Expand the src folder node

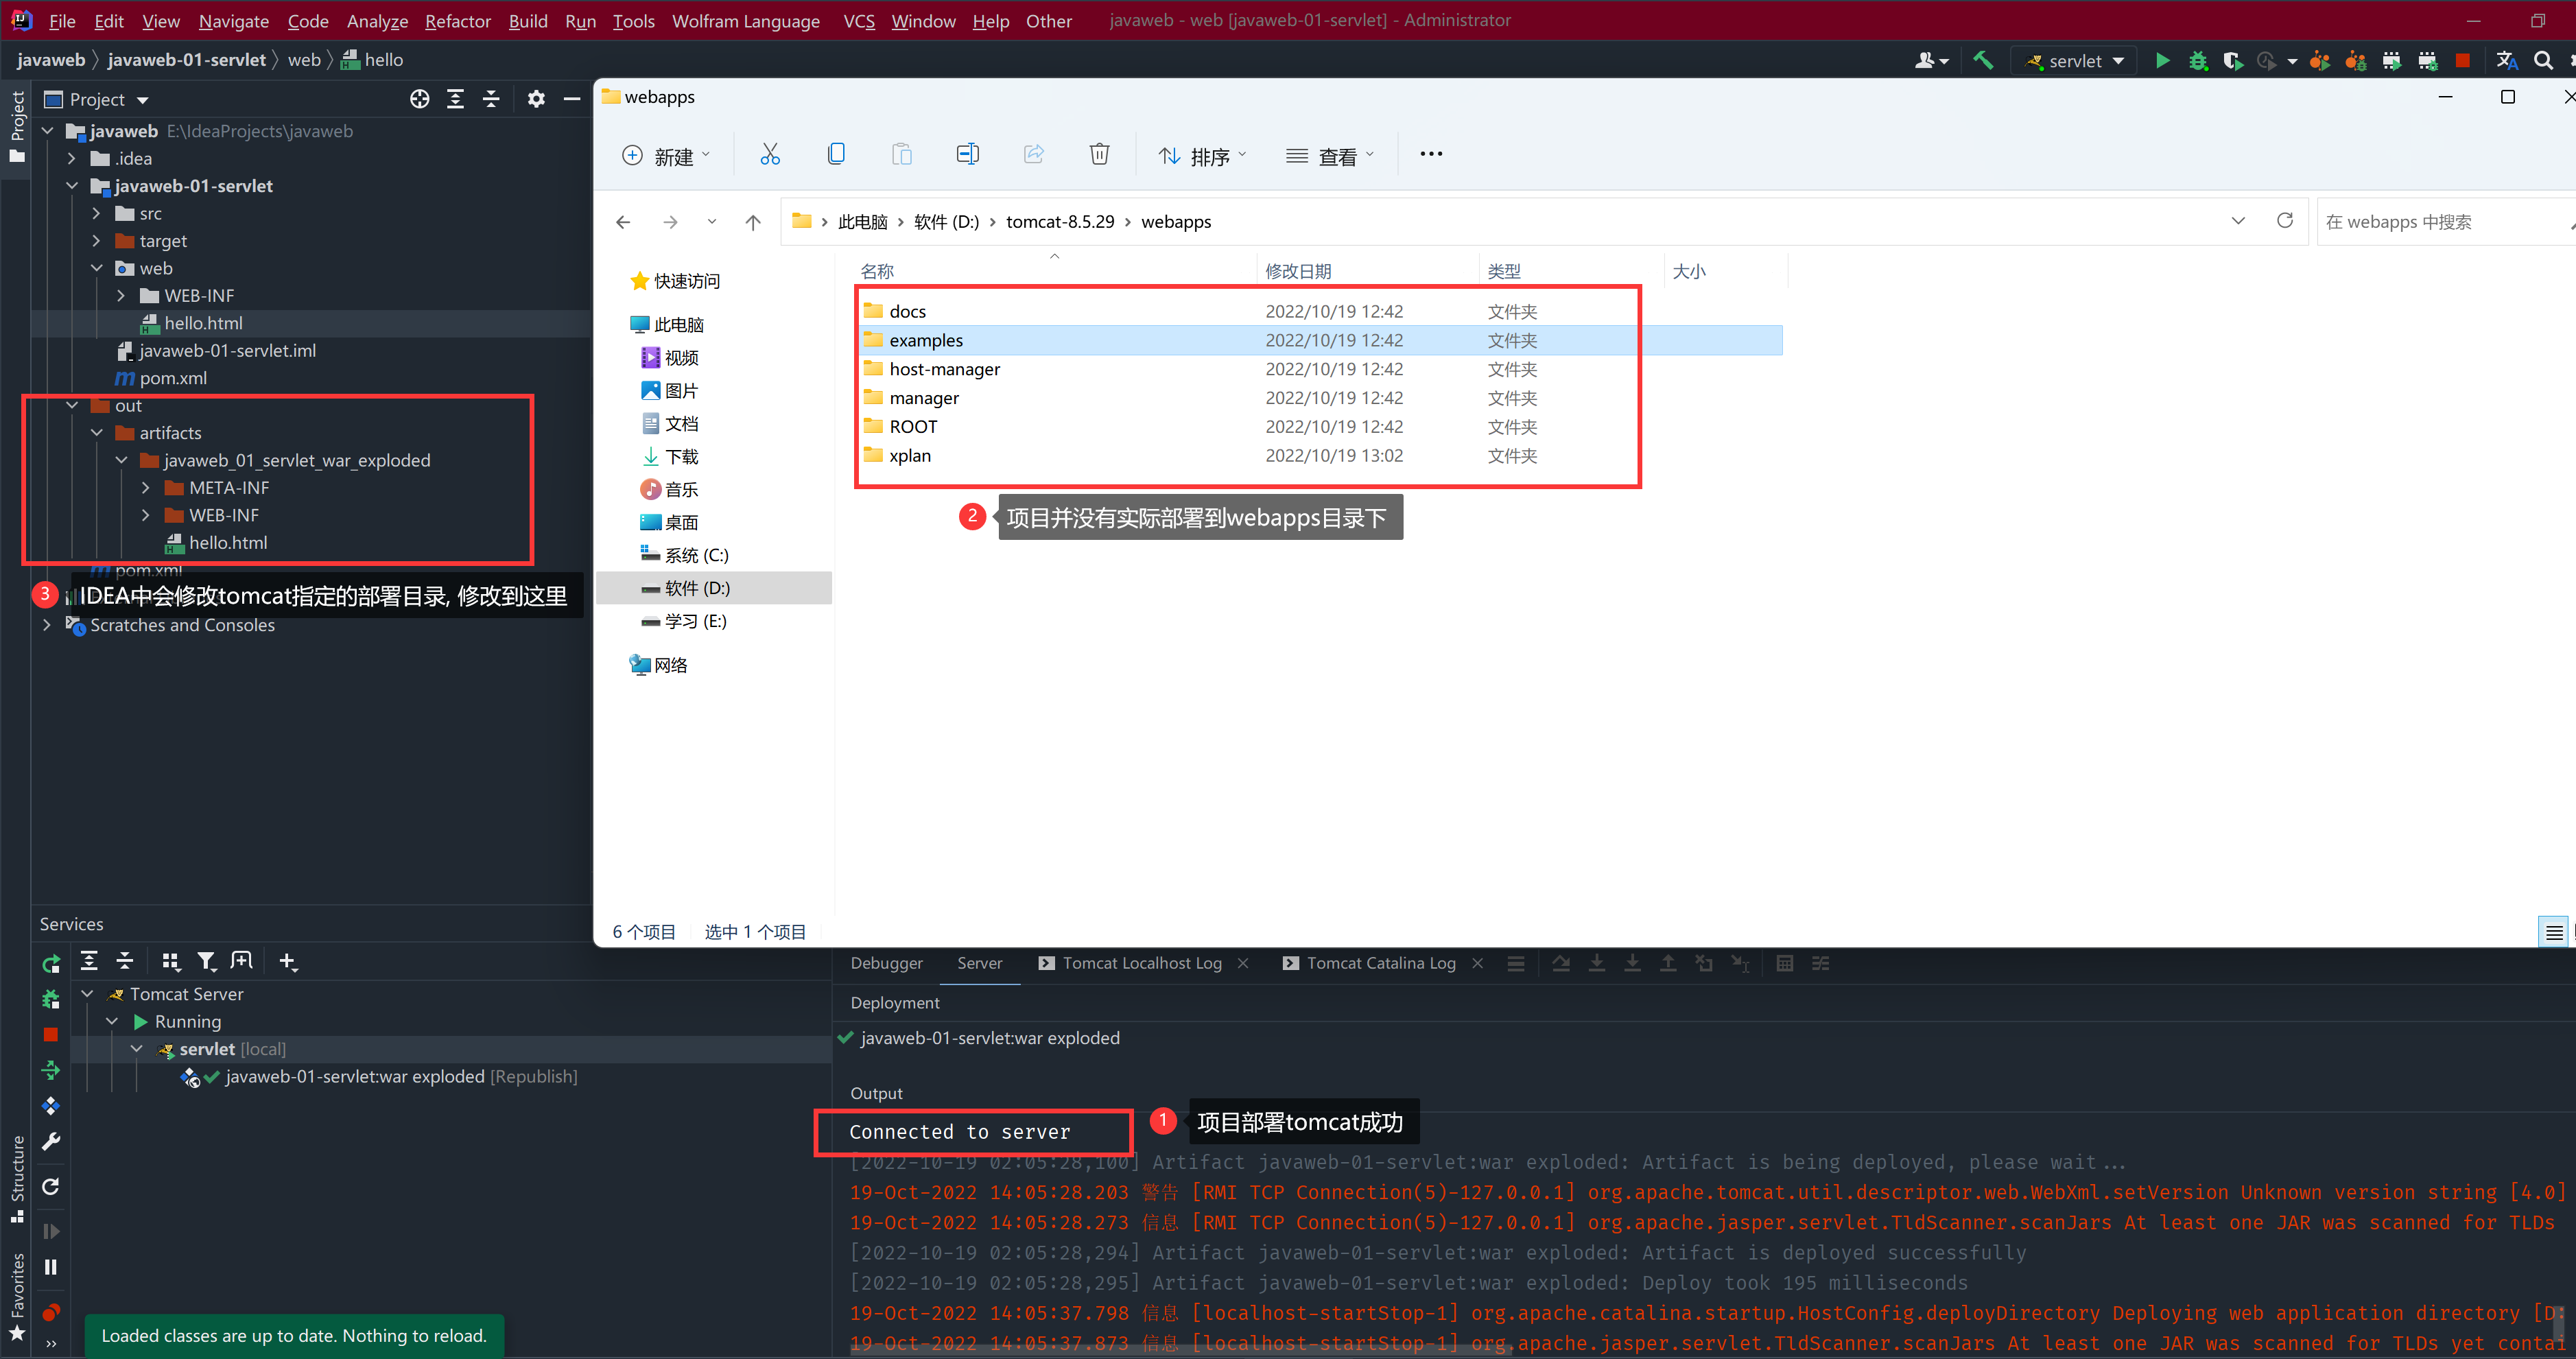tap(96, 213)
